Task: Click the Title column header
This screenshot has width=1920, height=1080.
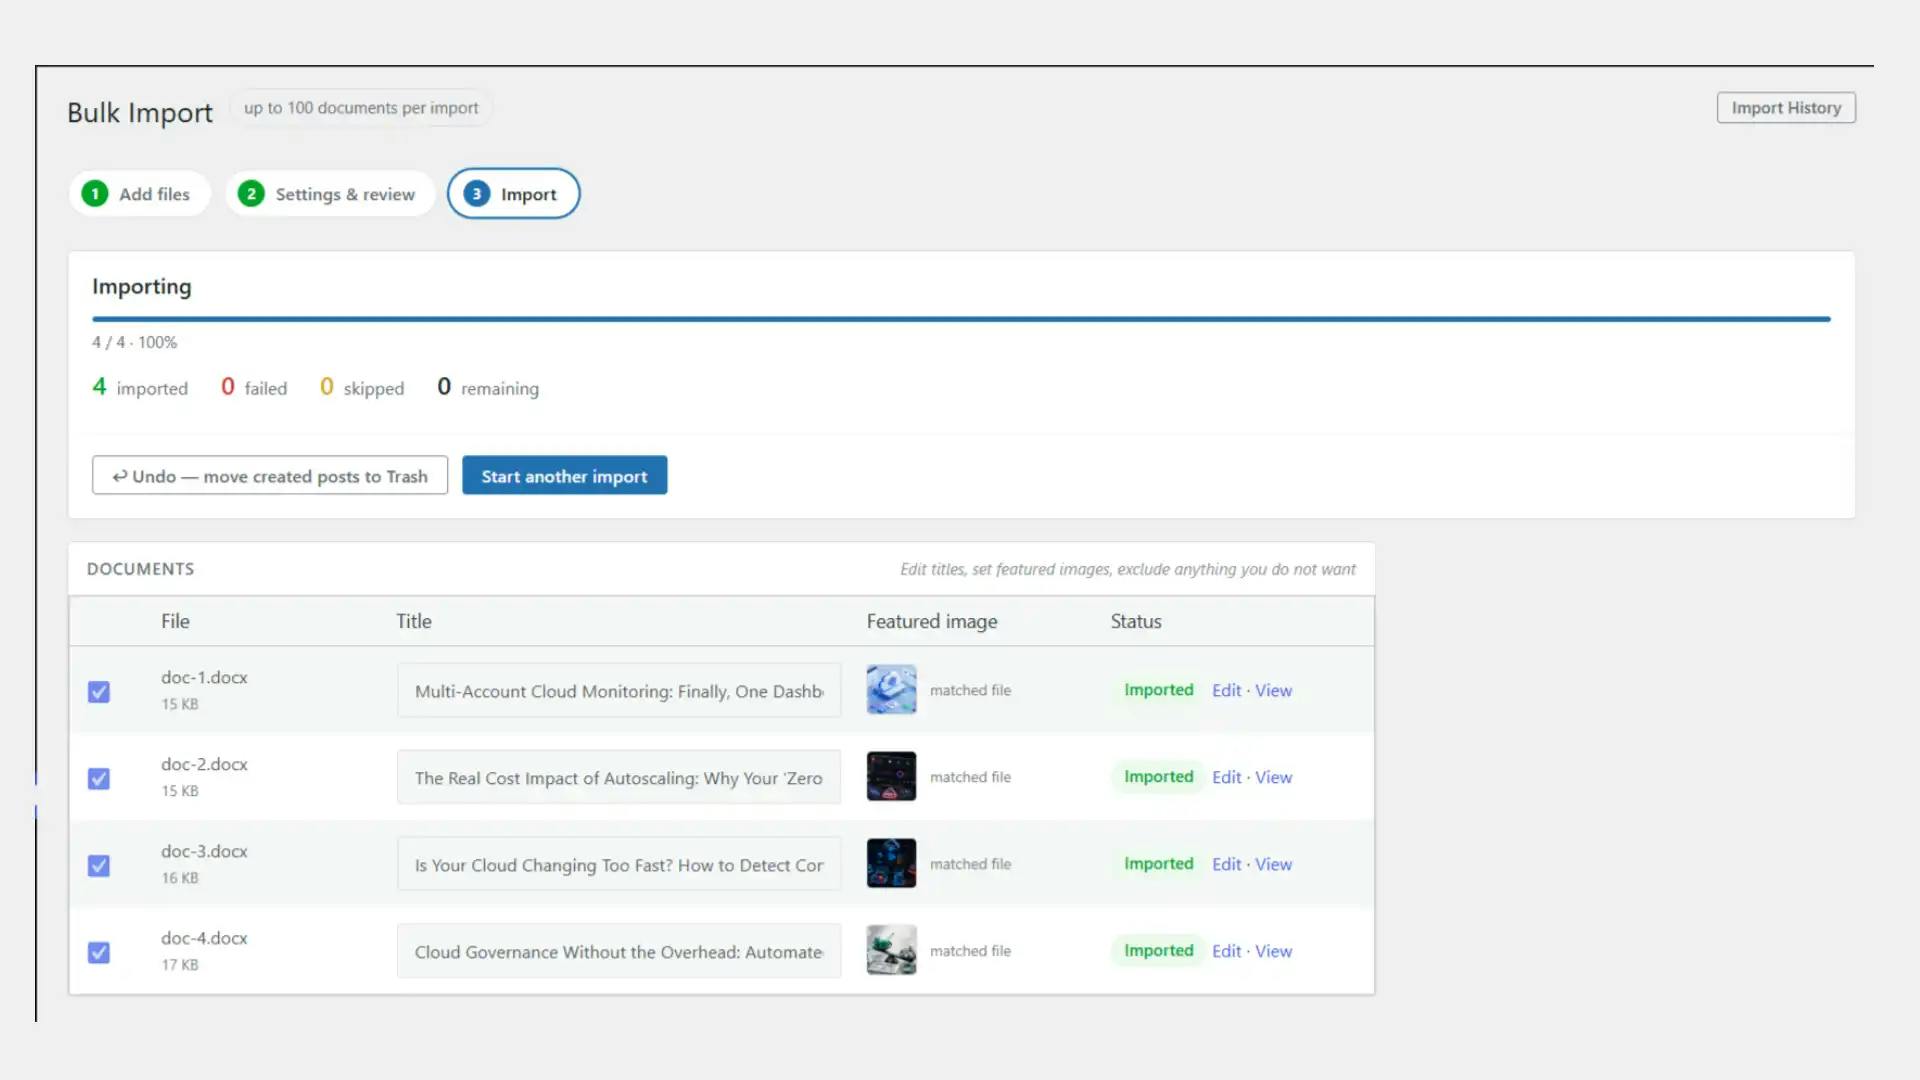Action: coord(414,621)
